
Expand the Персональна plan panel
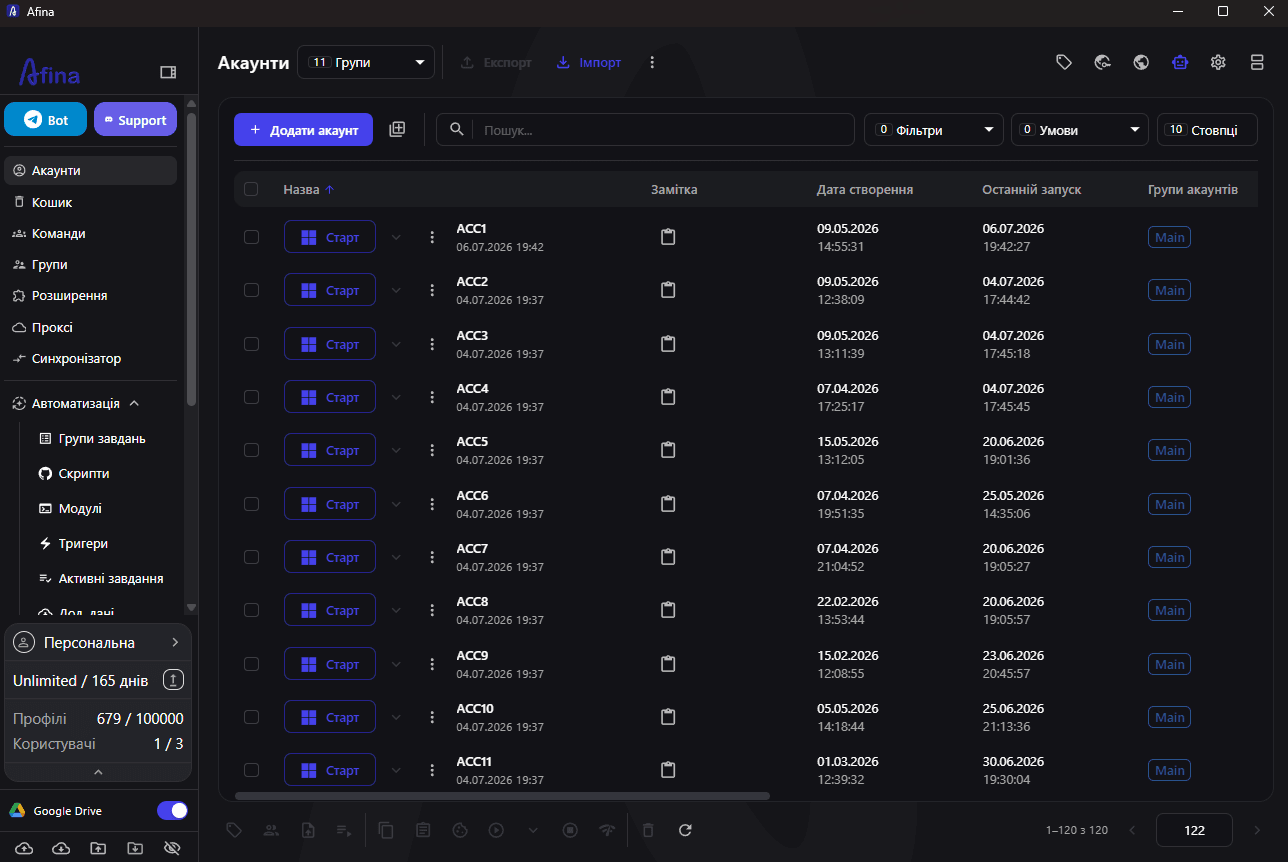tap(98, 642)
